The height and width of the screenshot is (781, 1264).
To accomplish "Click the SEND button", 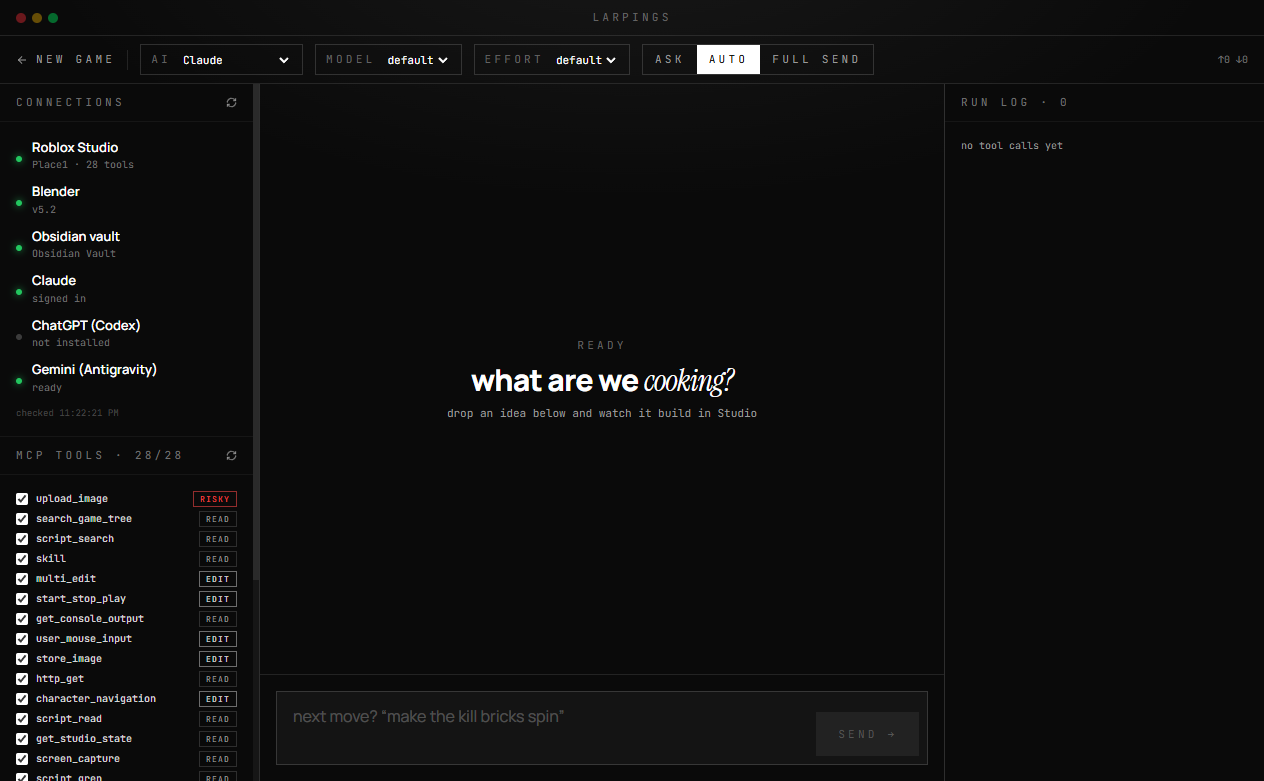I will point(867,734).
